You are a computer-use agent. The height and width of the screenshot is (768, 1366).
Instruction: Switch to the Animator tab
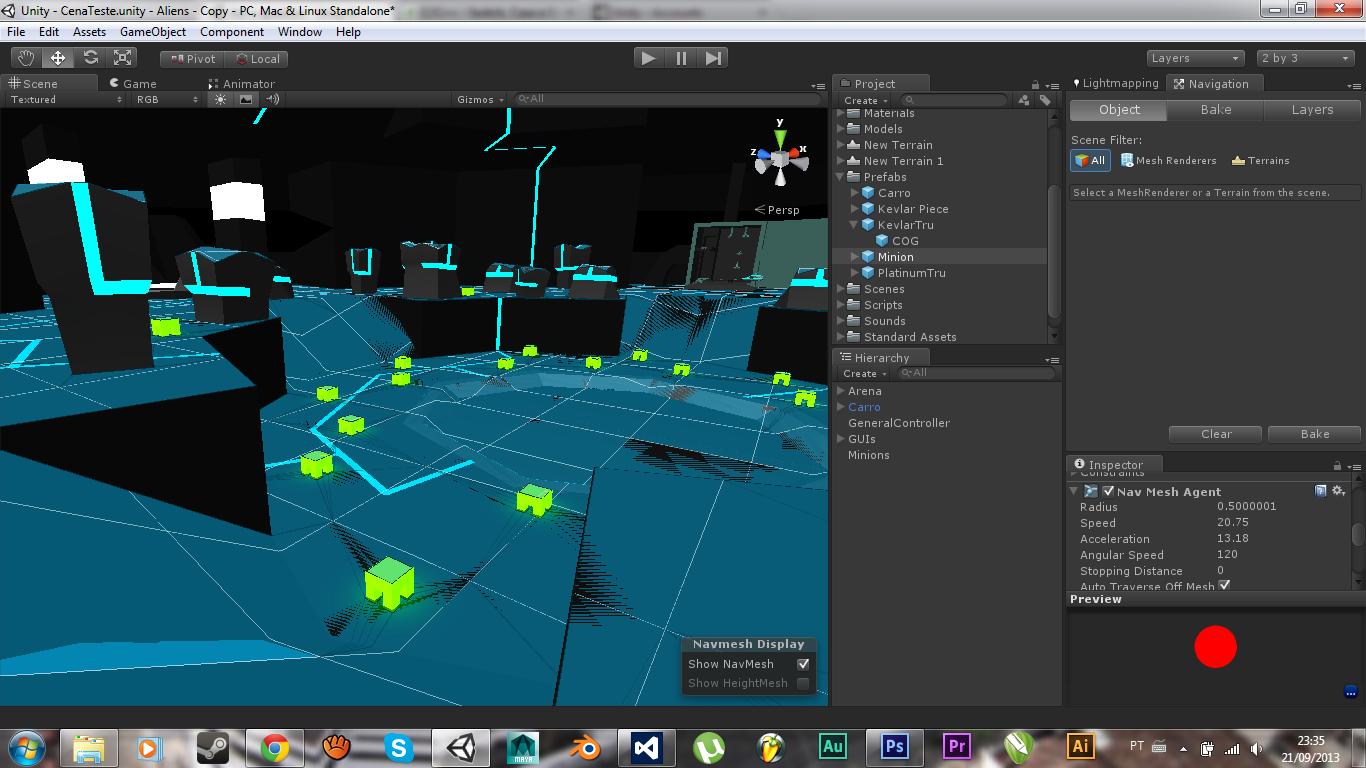click(241, 84)
